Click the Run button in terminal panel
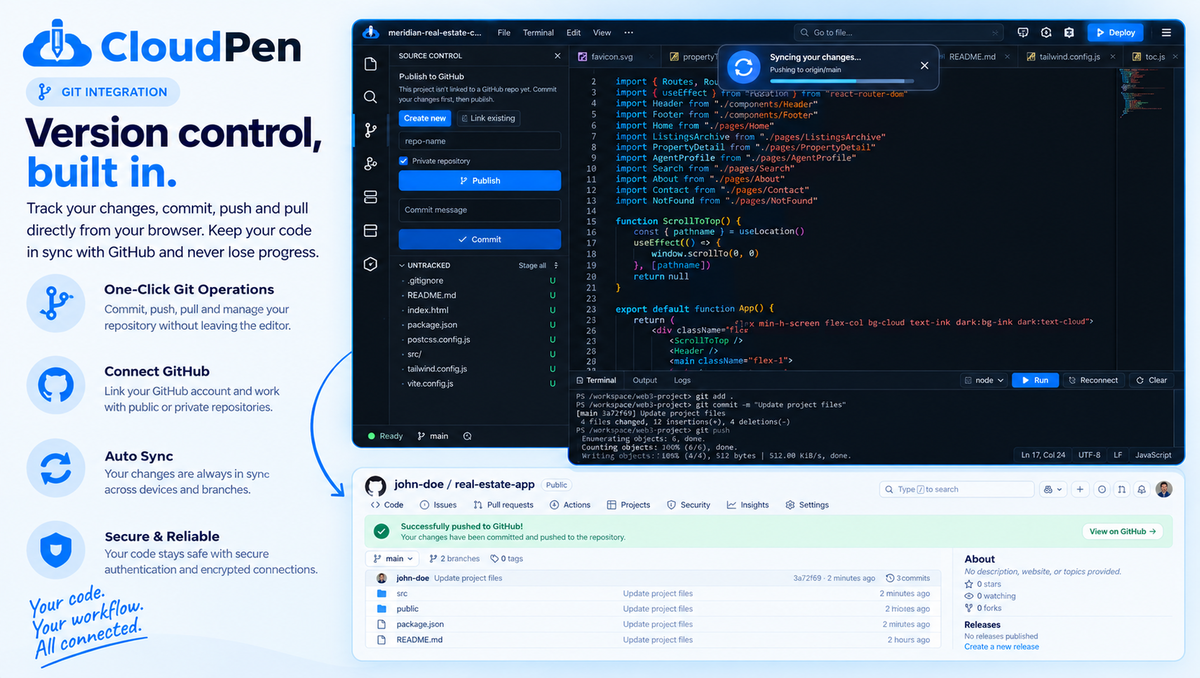 point(1035,380)
